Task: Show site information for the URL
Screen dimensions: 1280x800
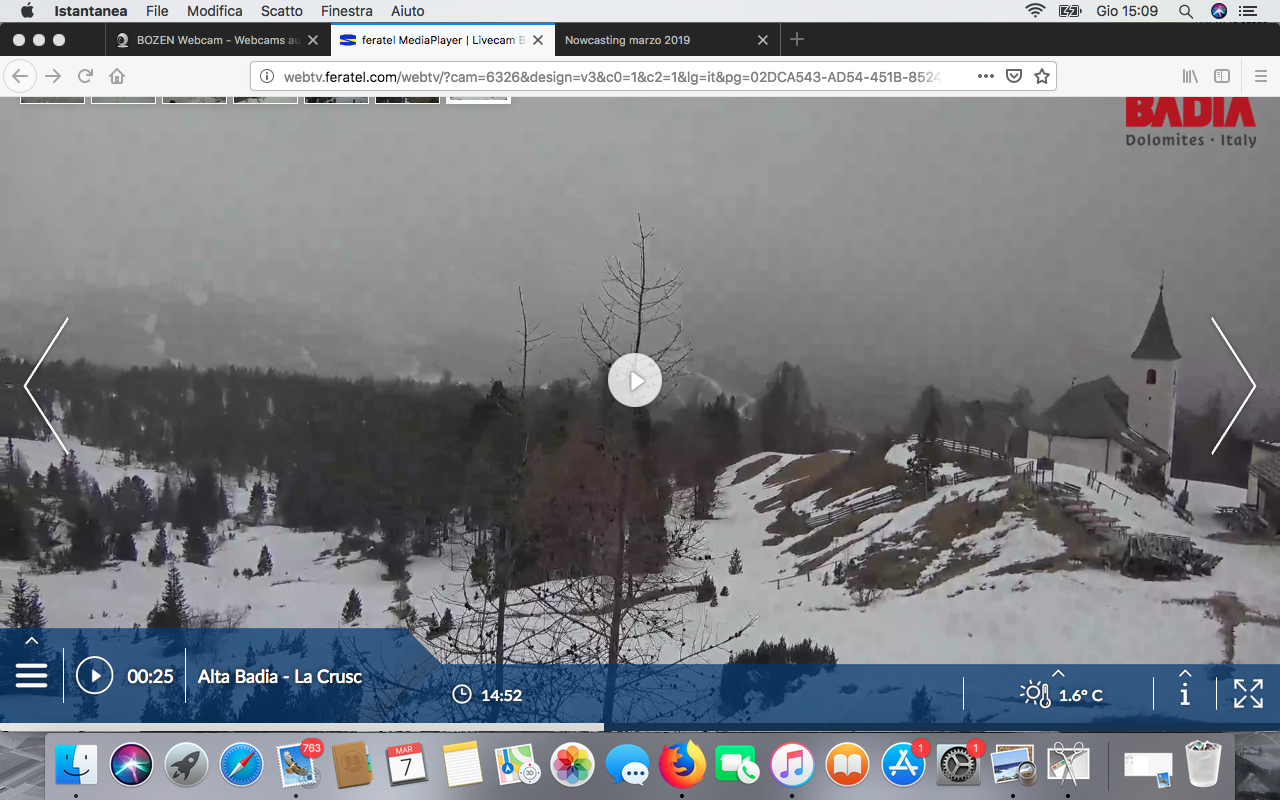Action: [266, 76]
